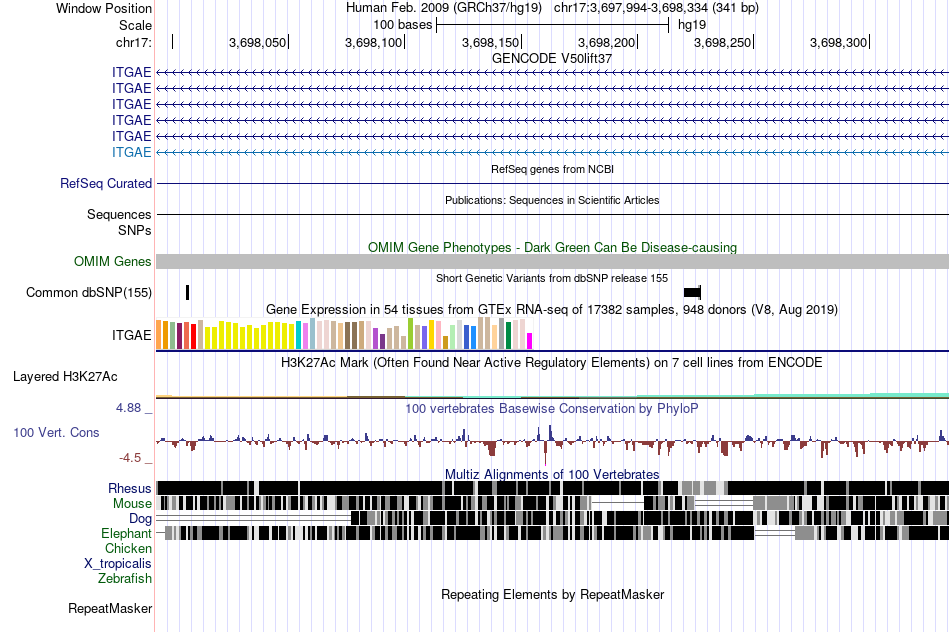950x632 pixels.
Task: Click the 3,698,300 ruler position
Action: click(x=839, y=42)
